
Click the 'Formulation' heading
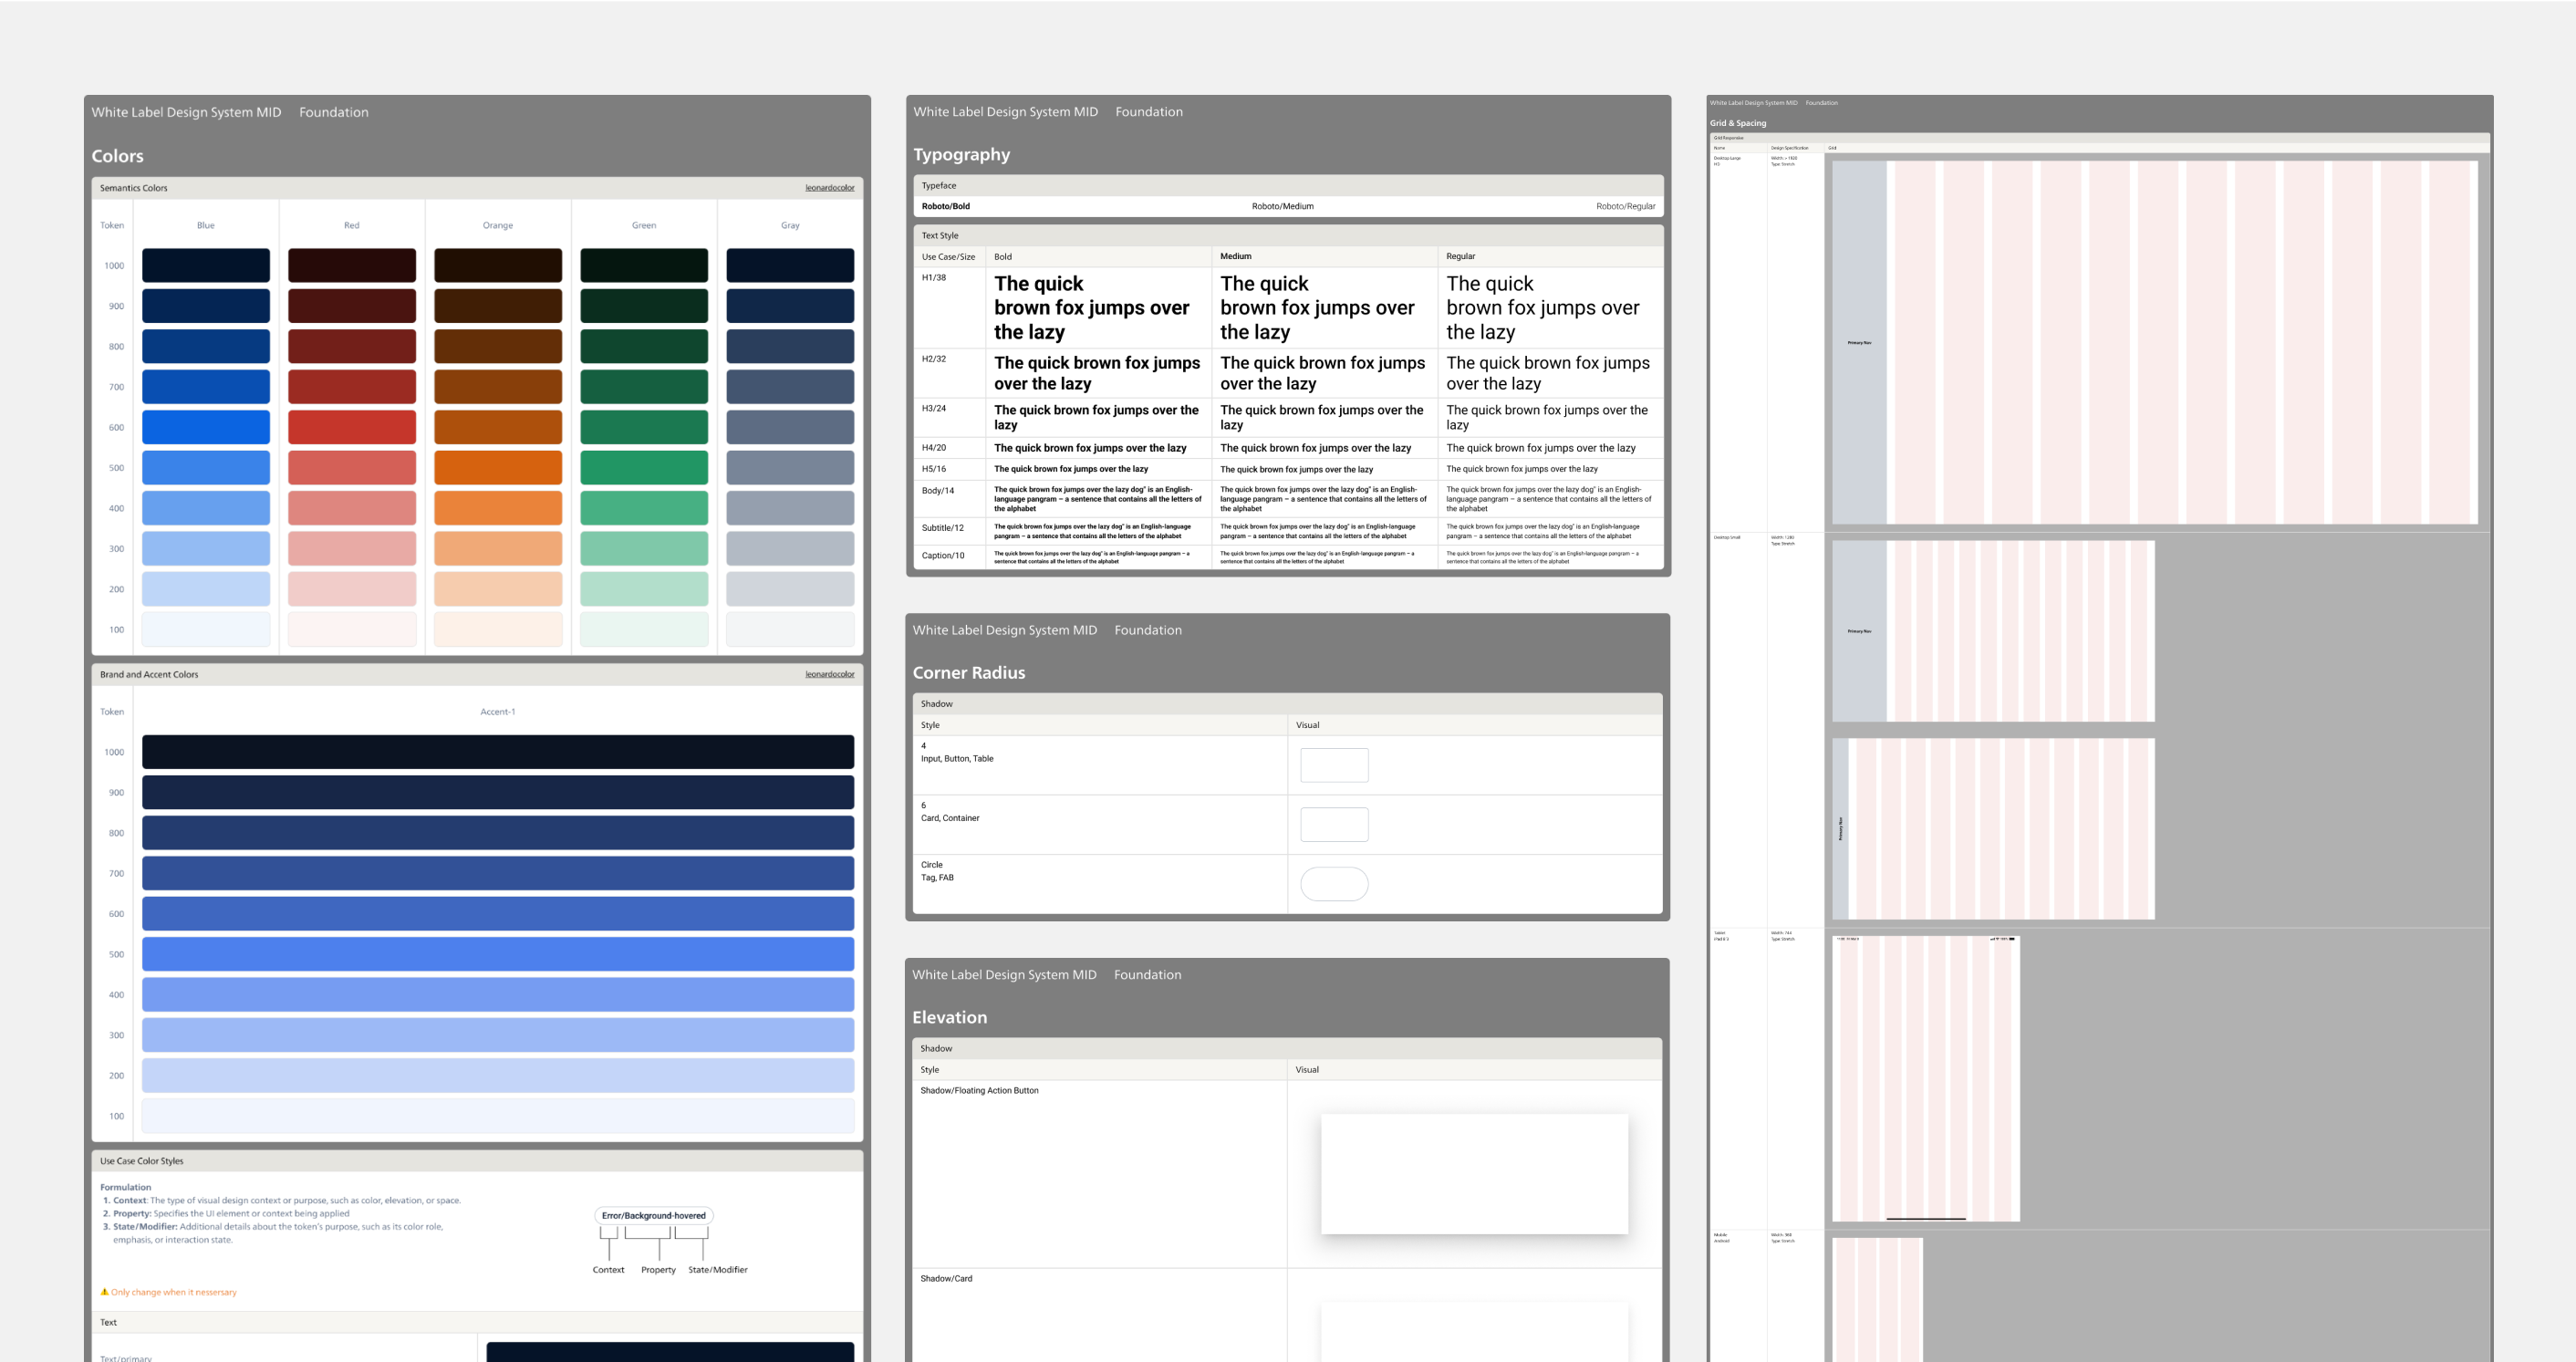pos(125,1188)
